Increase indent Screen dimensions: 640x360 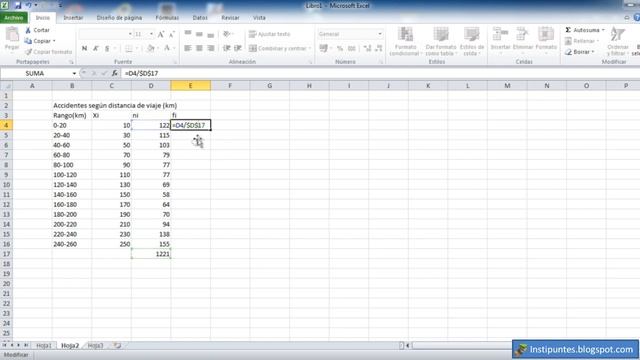point(238,48)
